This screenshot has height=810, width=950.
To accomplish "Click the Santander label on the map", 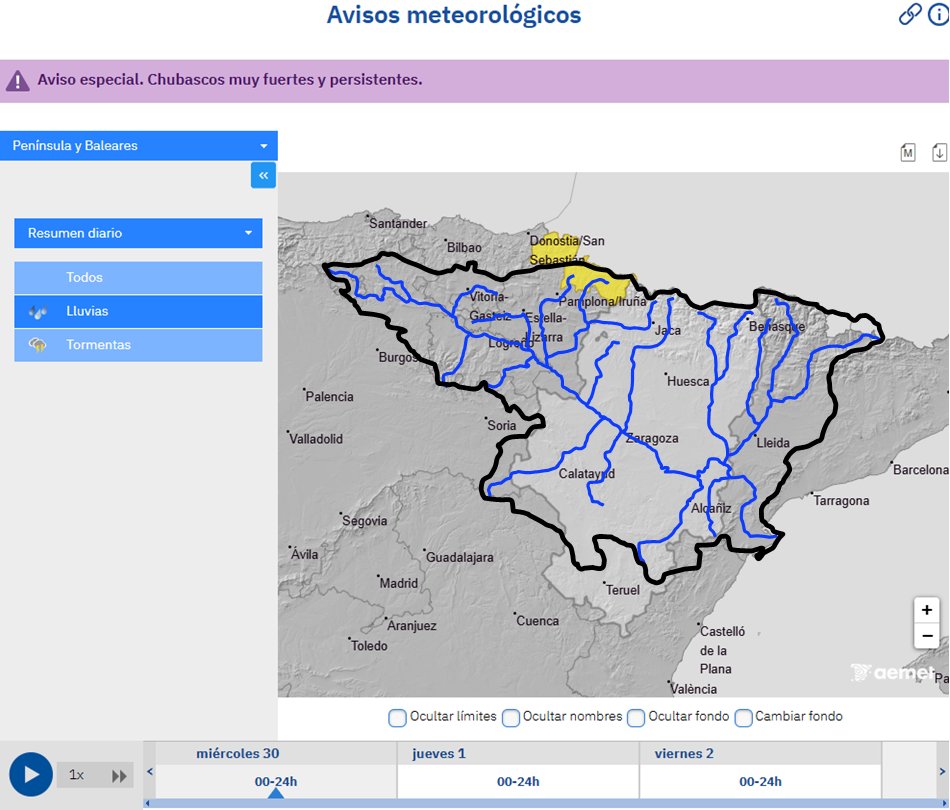I will pyautogui.click(x=398, y=224).
